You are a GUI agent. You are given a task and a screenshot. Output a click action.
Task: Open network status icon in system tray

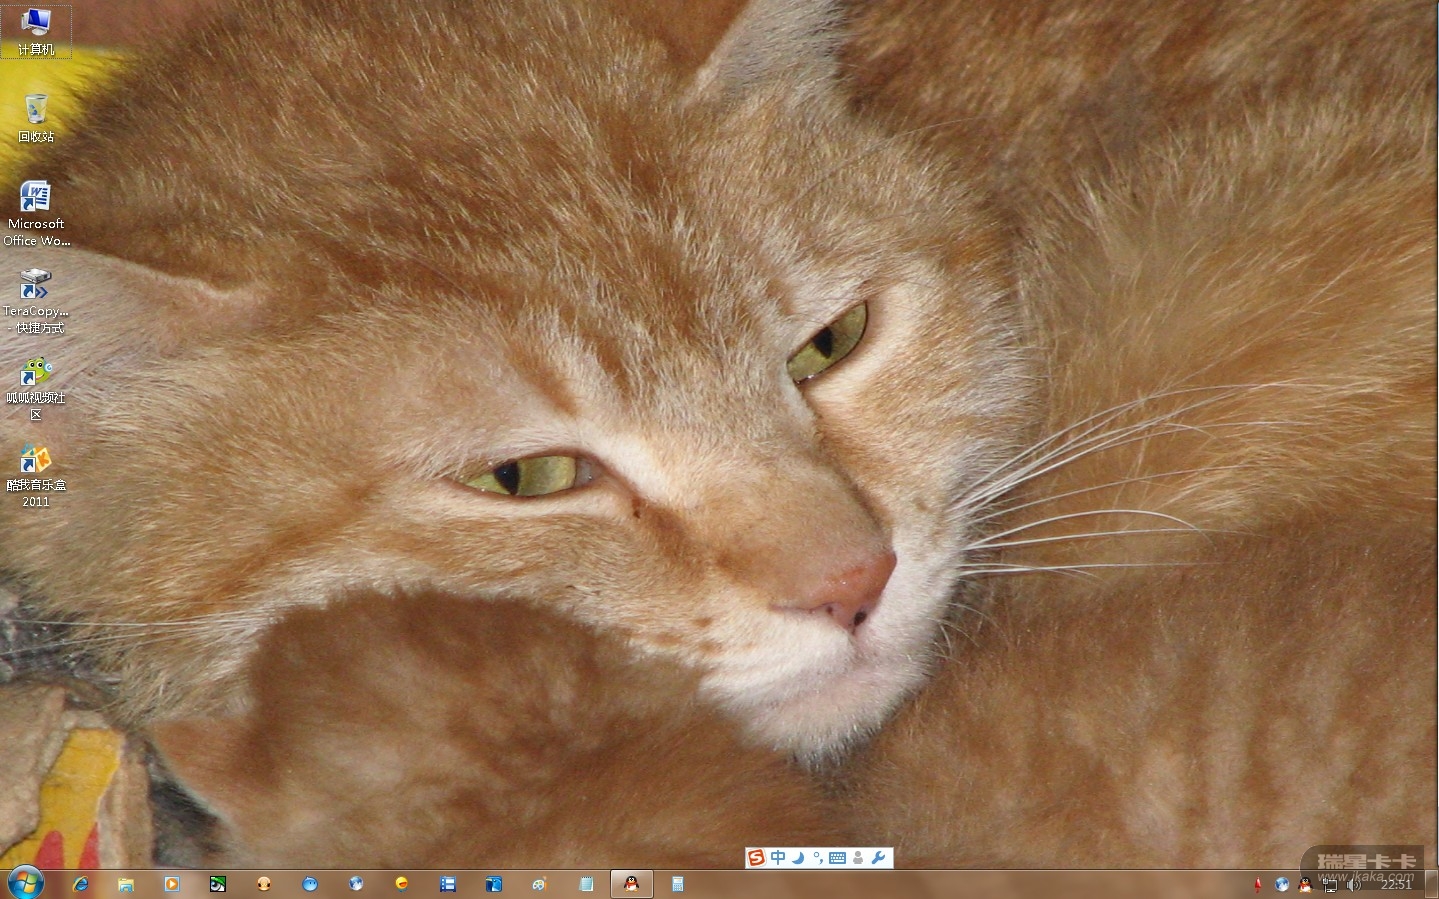pyautogui.click(x=1330, y=884)
